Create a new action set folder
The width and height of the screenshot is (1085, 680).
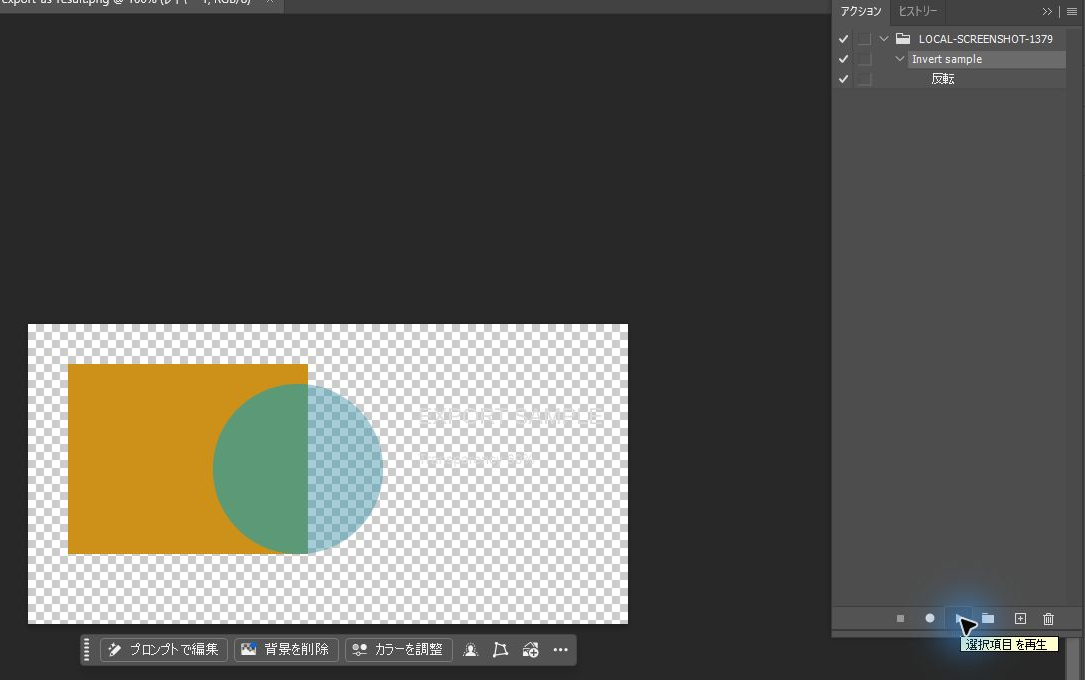click(988, 618)
